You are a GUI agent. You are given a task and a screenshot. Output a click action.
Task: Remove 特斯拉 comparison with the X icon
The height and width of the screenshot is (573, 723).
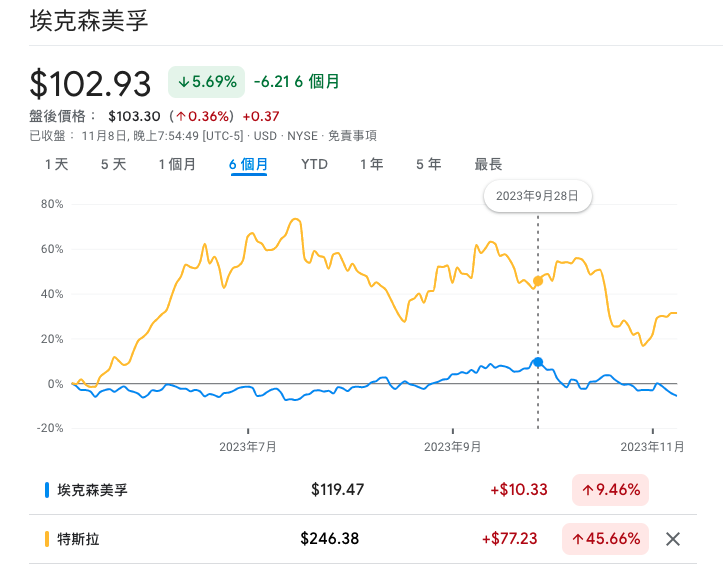click(673, 538)
